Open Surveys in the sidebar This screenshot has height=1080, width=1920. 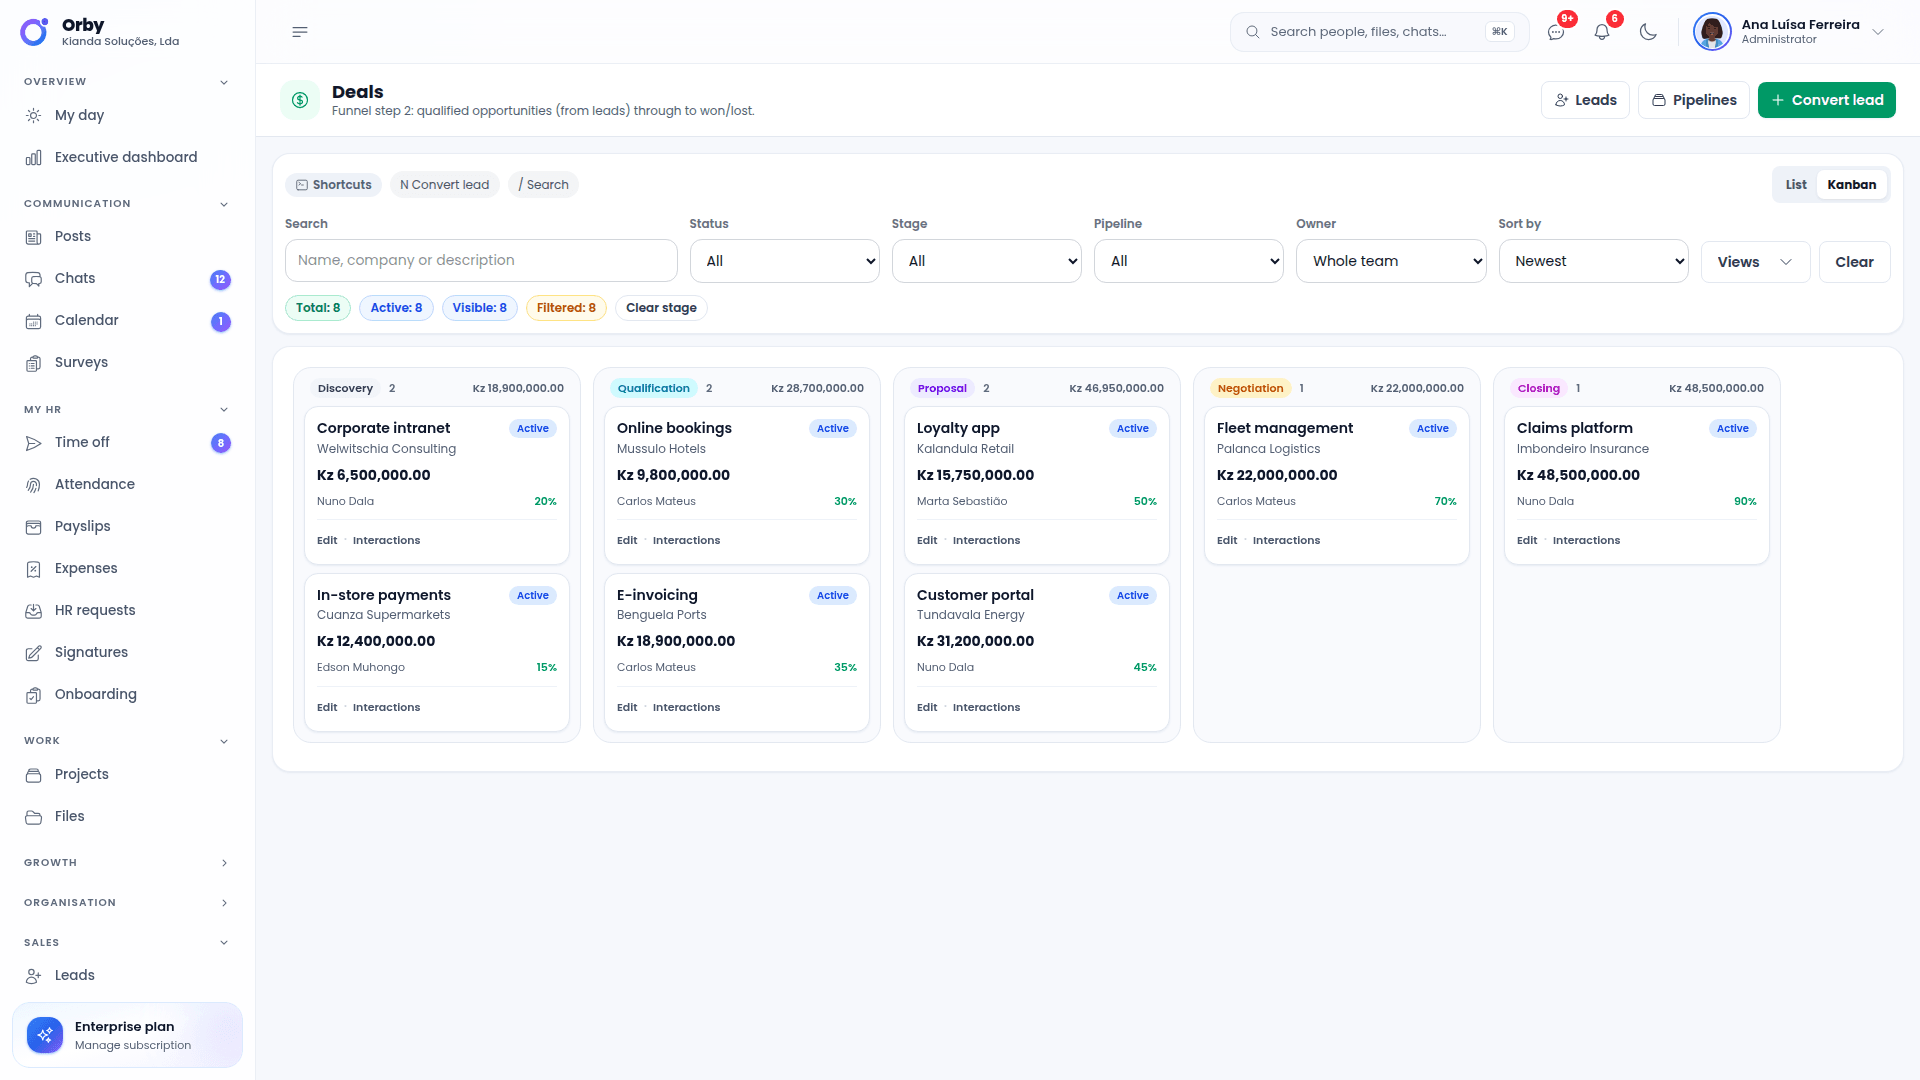coord(128,363)
